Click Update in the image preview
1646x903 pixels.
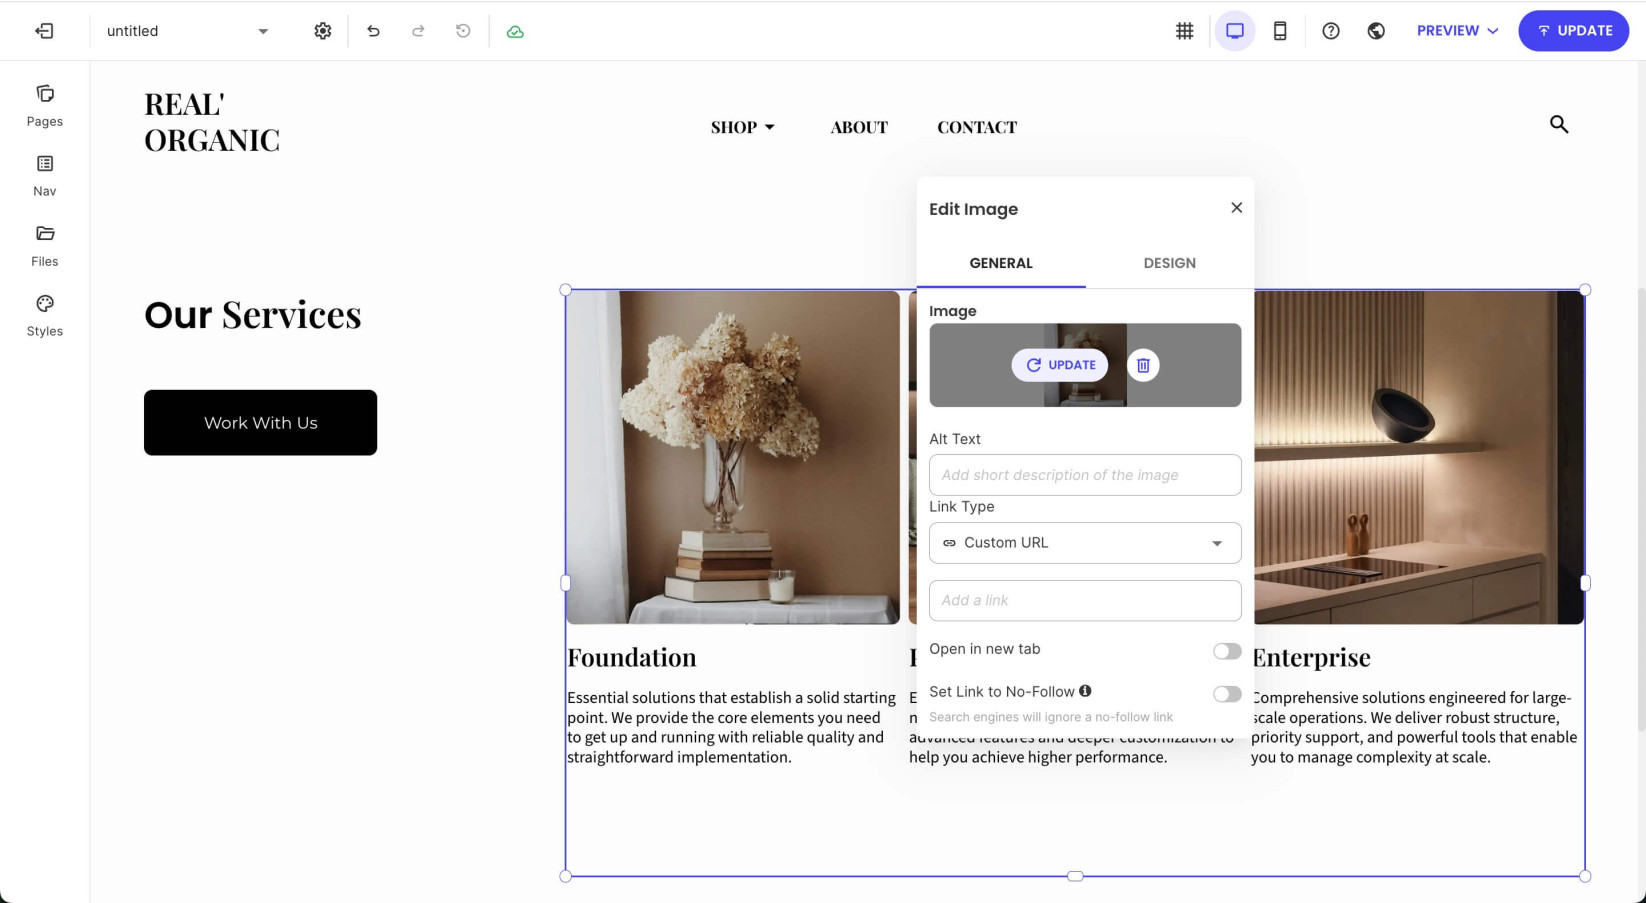point(1060,365)
